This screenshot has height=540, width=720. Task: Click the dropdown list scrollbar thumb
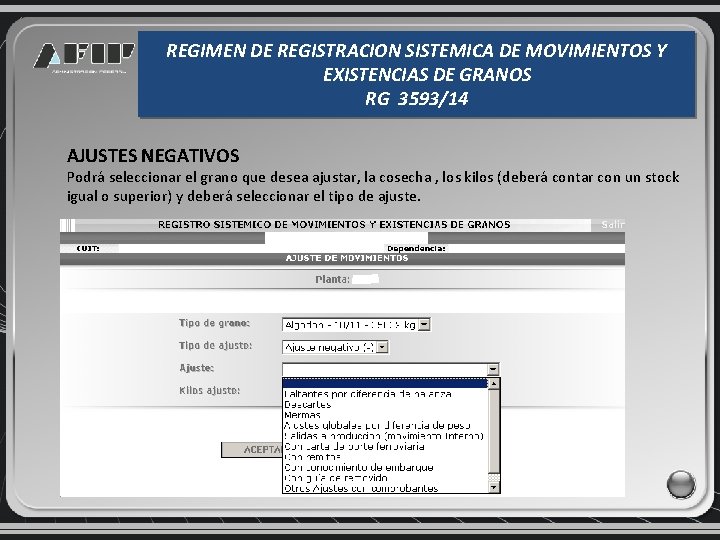[494, 432]
